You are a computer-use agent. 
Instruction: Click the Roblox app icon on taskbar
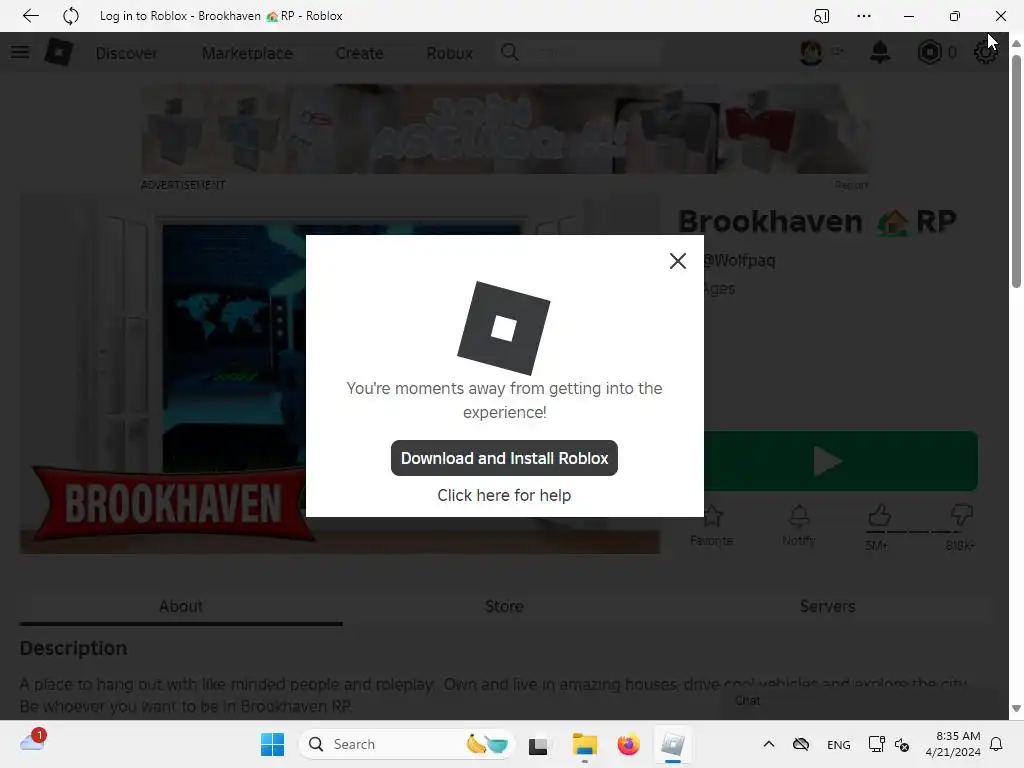point(673,744)
